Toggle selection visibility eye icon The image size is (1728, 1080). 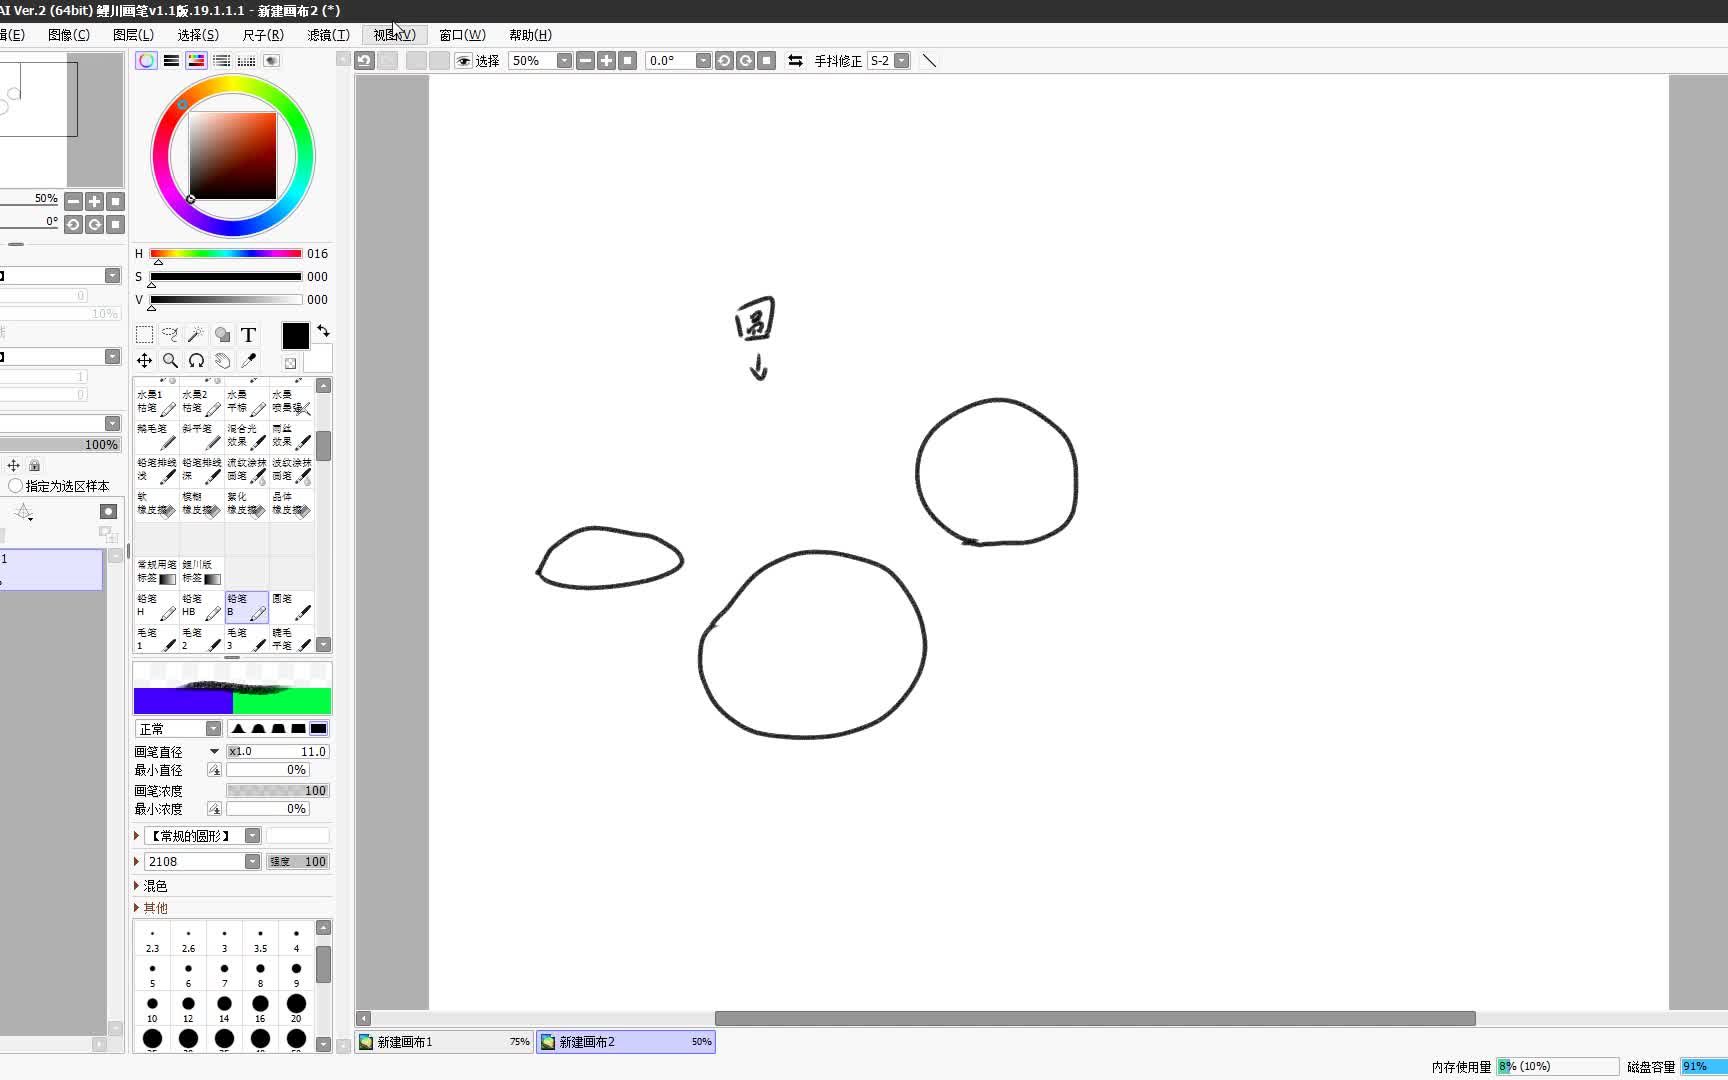point(463,61)
